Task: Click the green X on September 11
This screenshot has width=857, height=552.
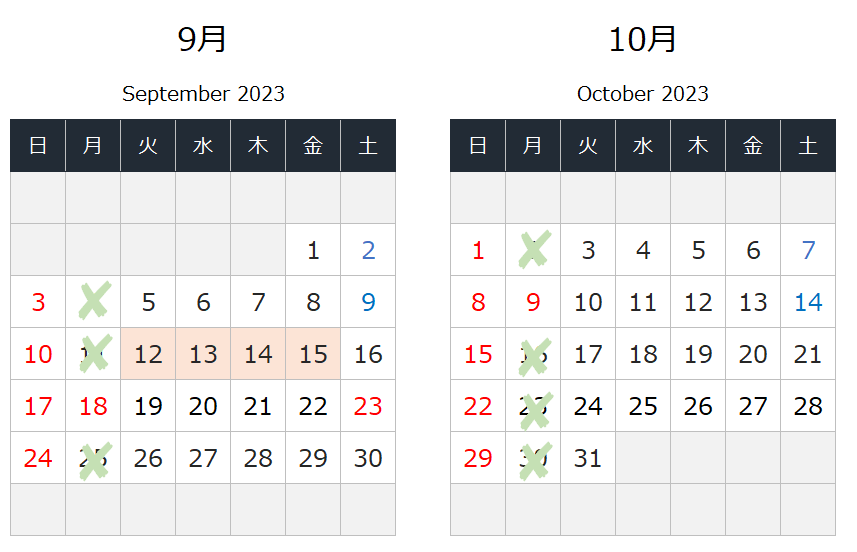Action: [95, 353]
